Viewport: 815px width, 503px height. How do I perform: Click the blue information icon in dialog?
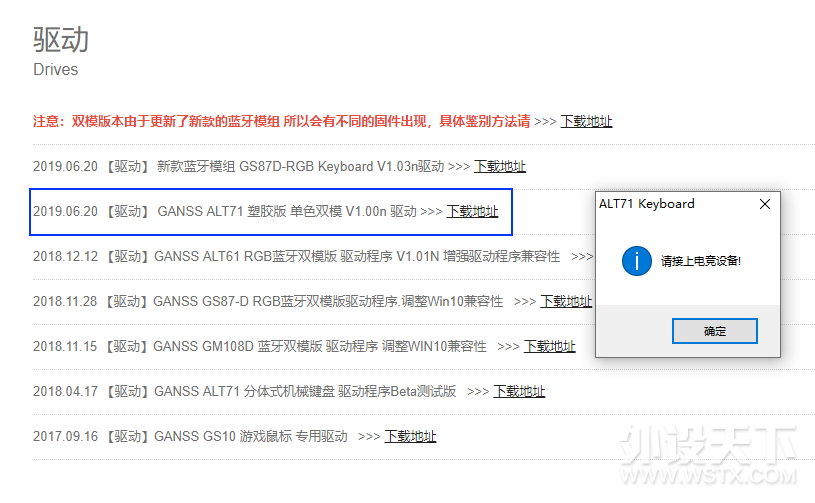click(637, 261)
